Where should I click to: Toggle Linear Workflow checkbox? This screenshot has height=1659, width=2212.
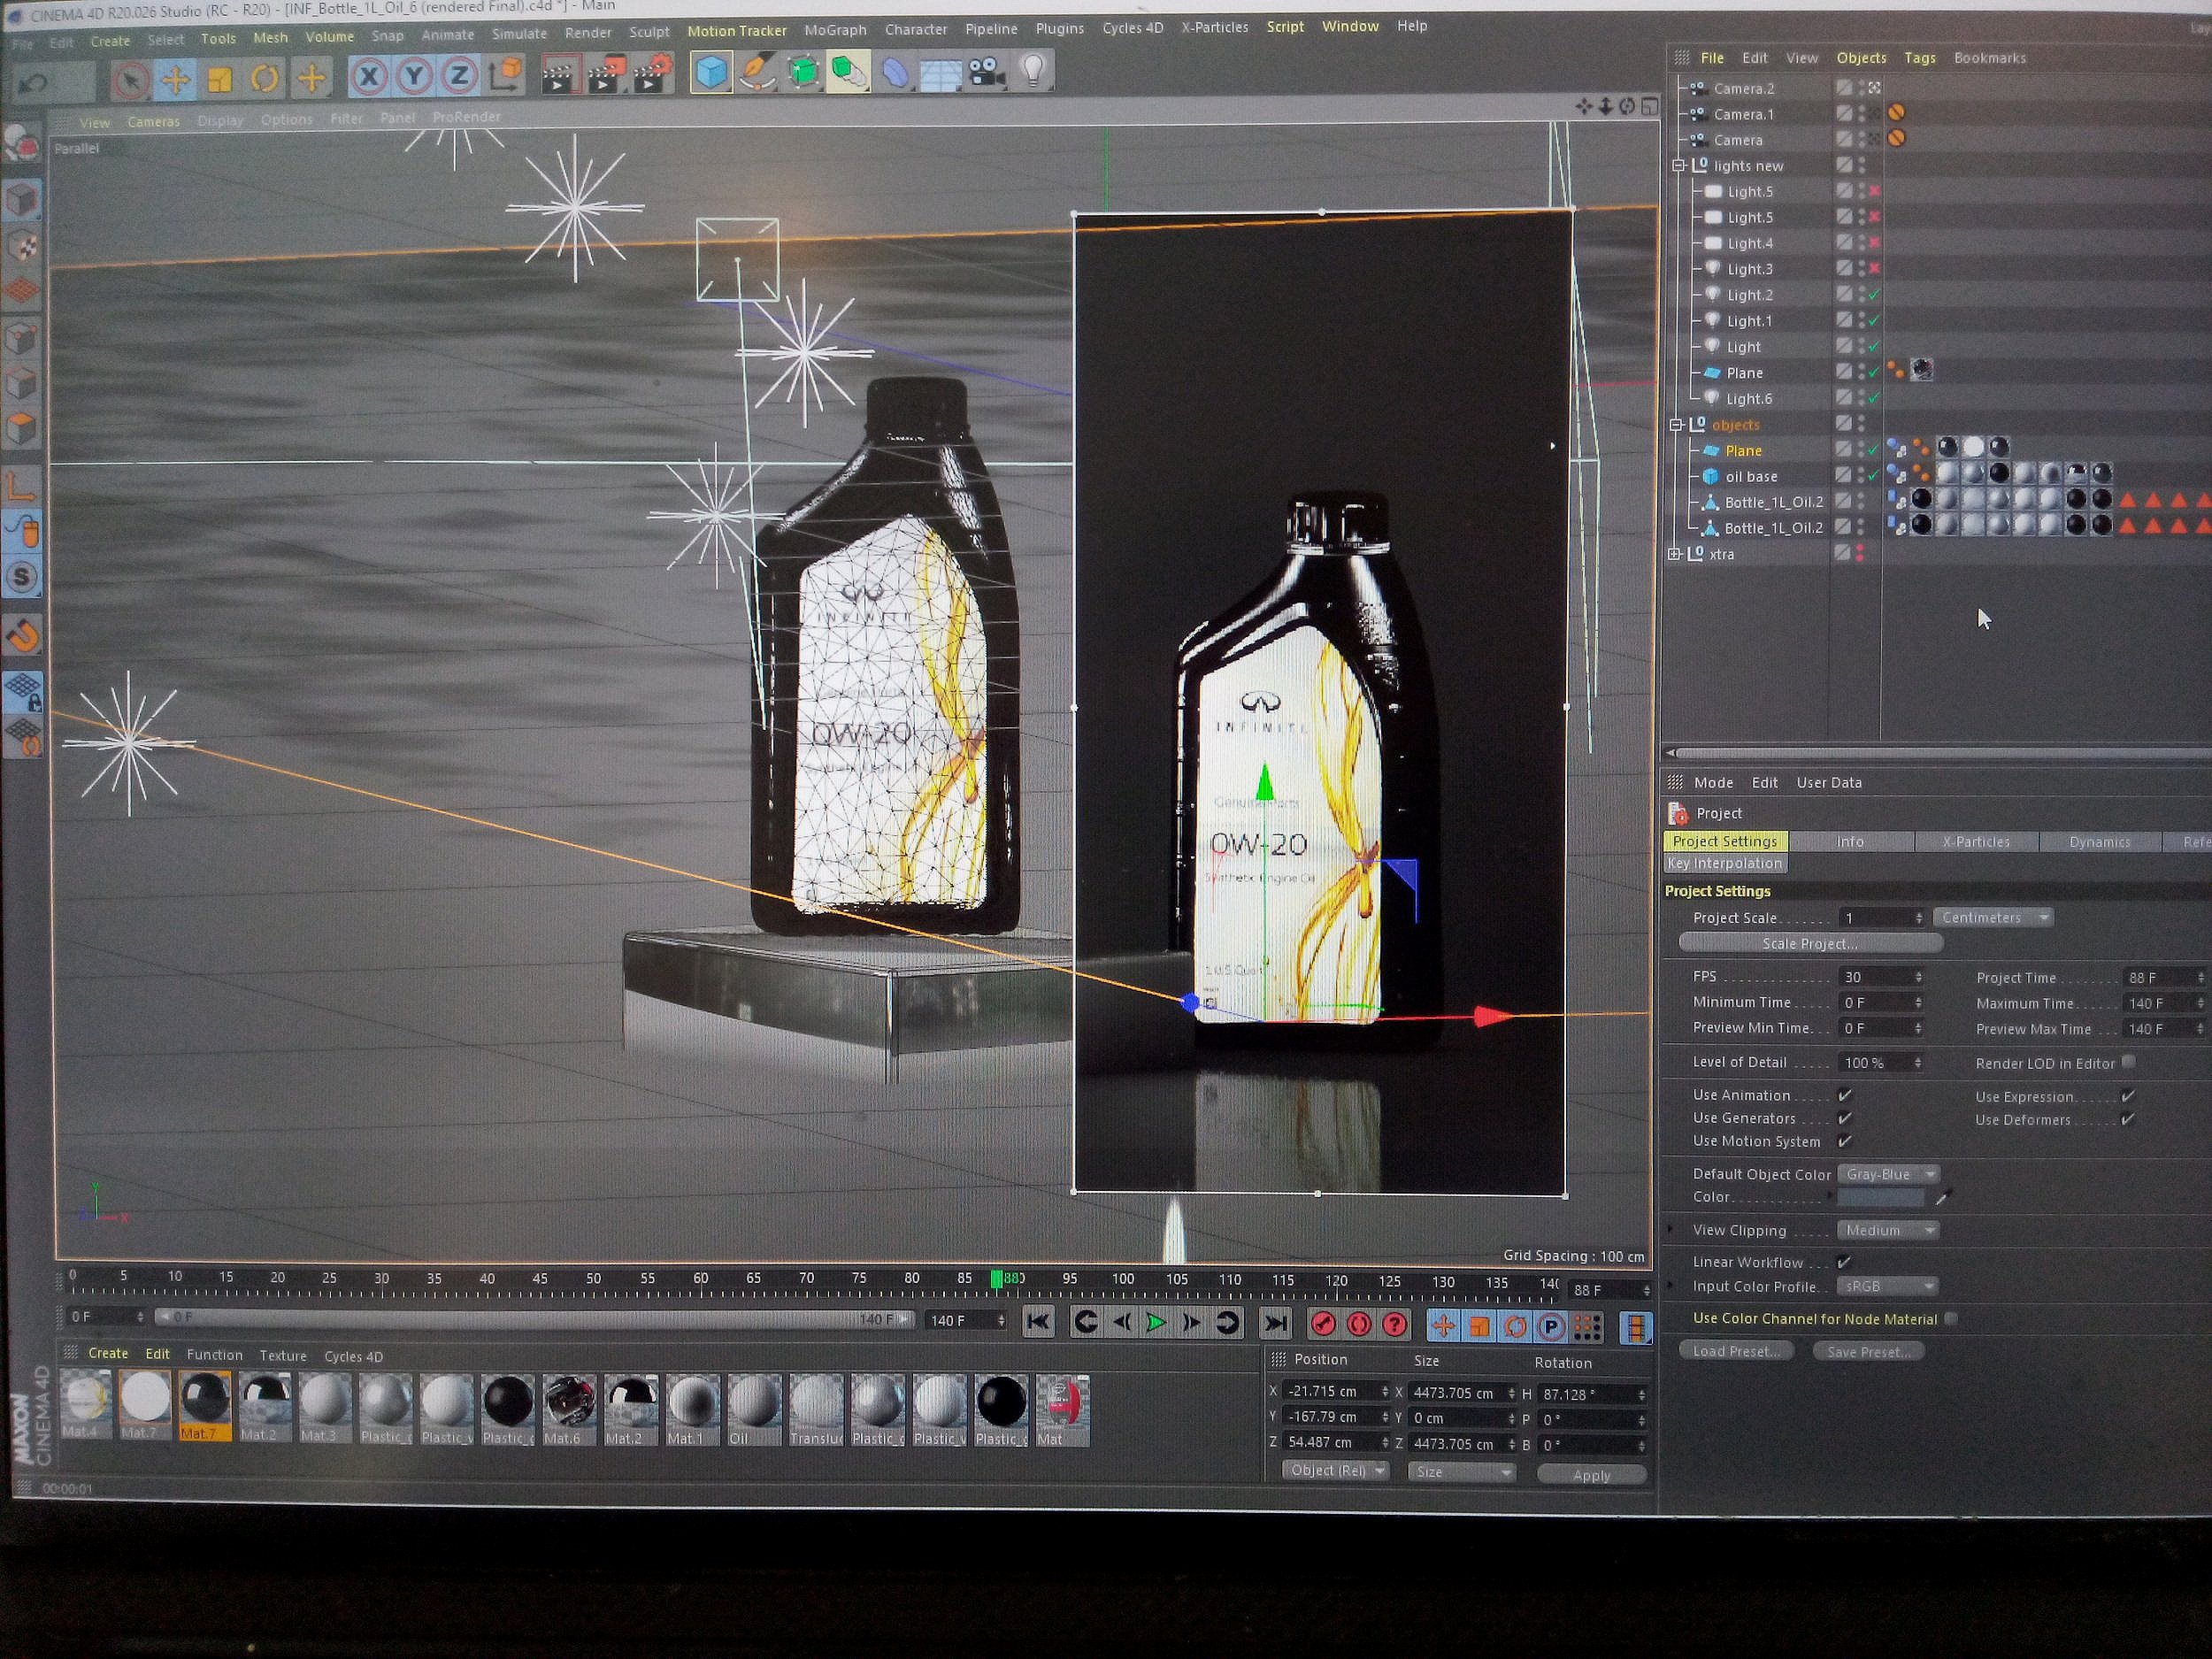(x=1845, y=1262)
